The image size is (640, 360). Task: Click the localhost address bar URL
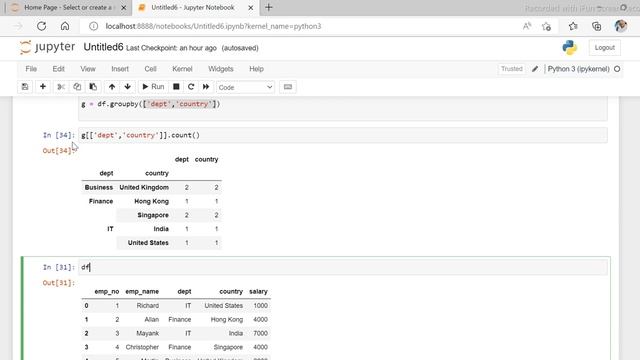213,26
